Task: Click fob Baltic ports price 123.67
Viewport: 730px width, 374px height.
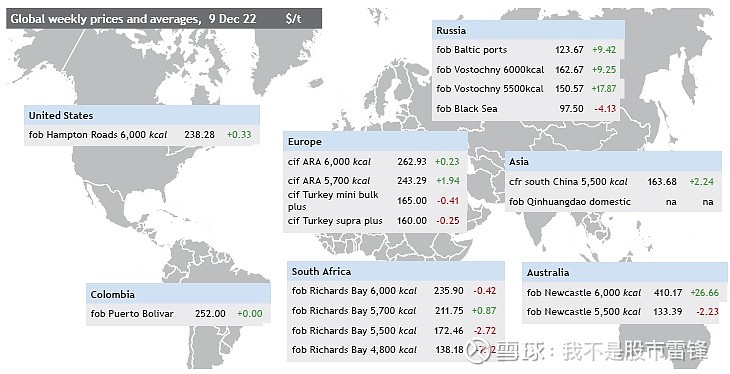Action: tap(569, 50)
